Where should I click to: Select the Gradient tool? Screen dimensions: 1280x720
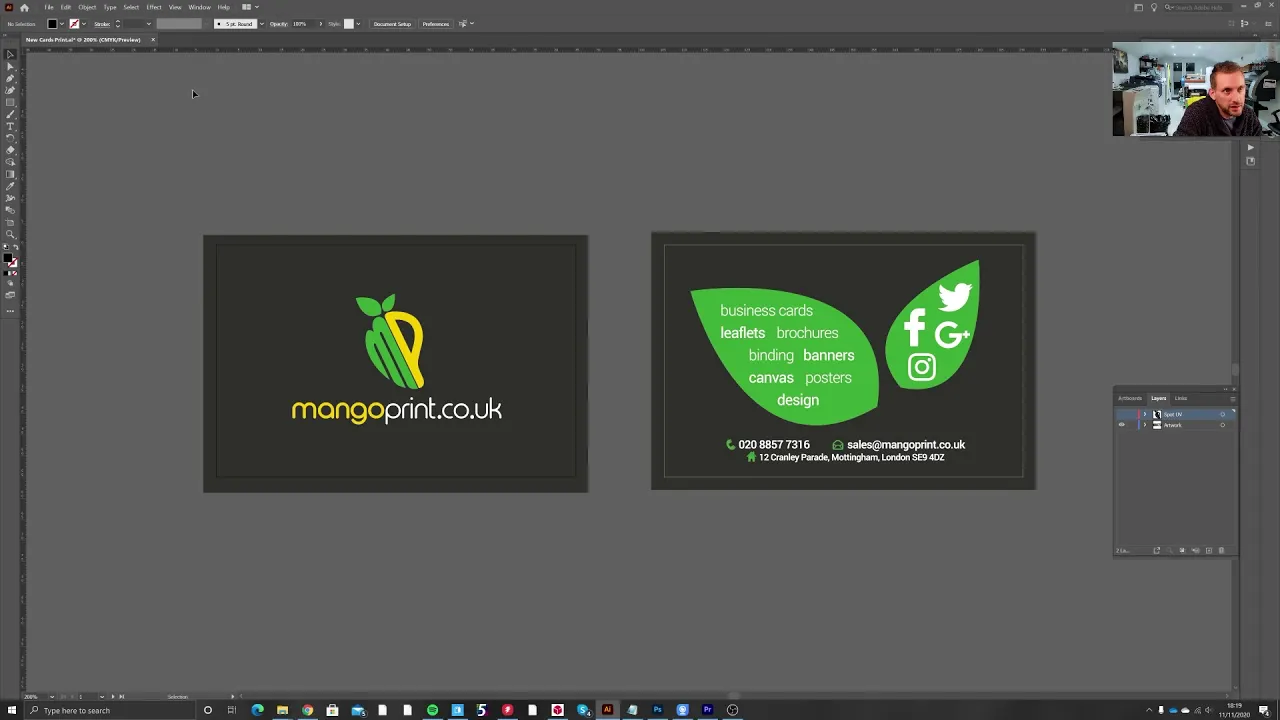coord(10,174)
